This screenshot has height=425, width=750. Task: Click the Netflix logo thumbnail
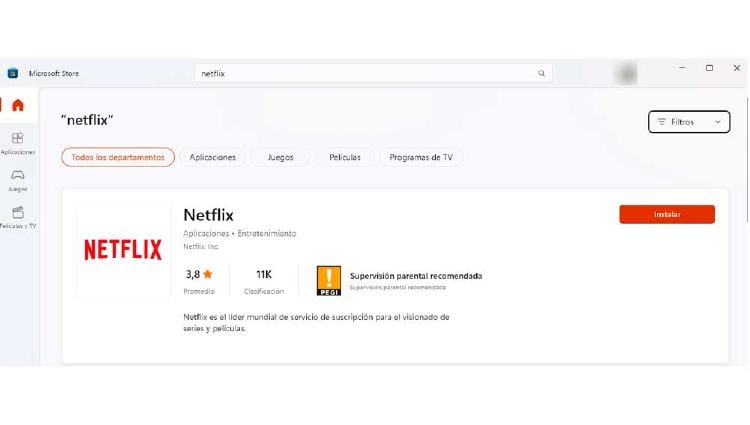(x=123, y=250)
